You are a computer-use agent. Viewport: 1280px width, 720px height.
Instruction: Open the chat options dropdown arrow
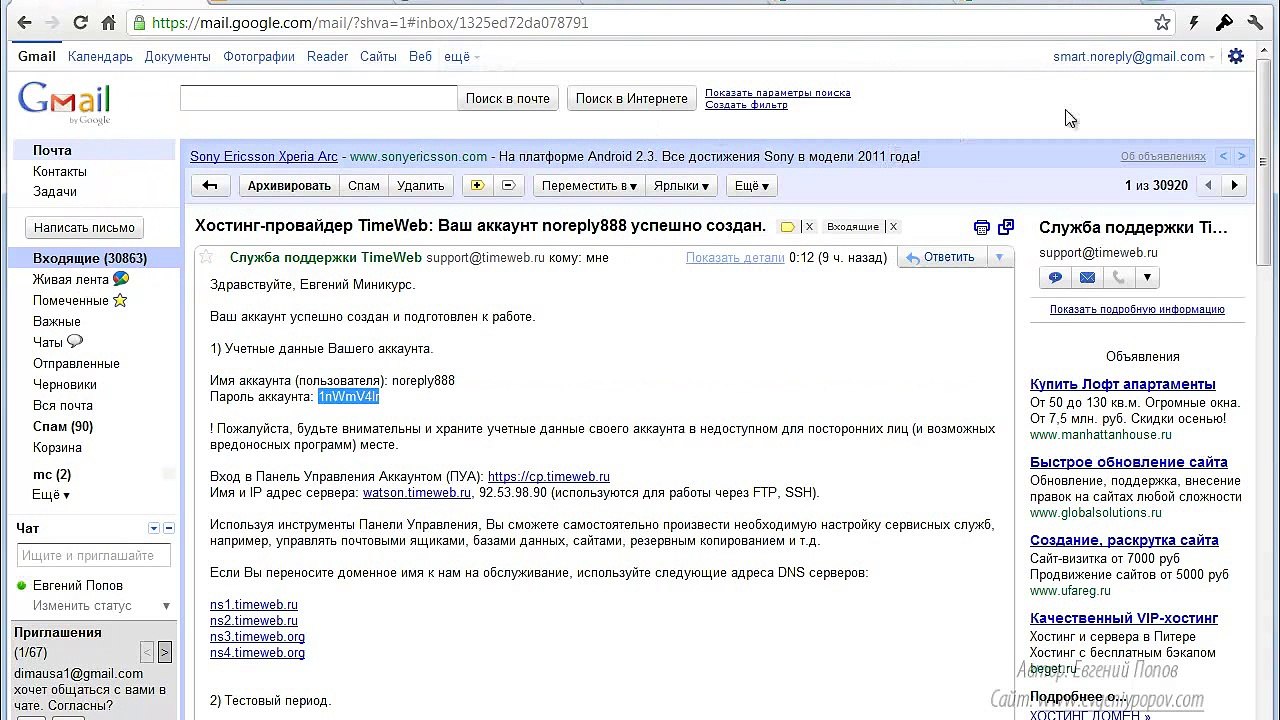(154, 528)
